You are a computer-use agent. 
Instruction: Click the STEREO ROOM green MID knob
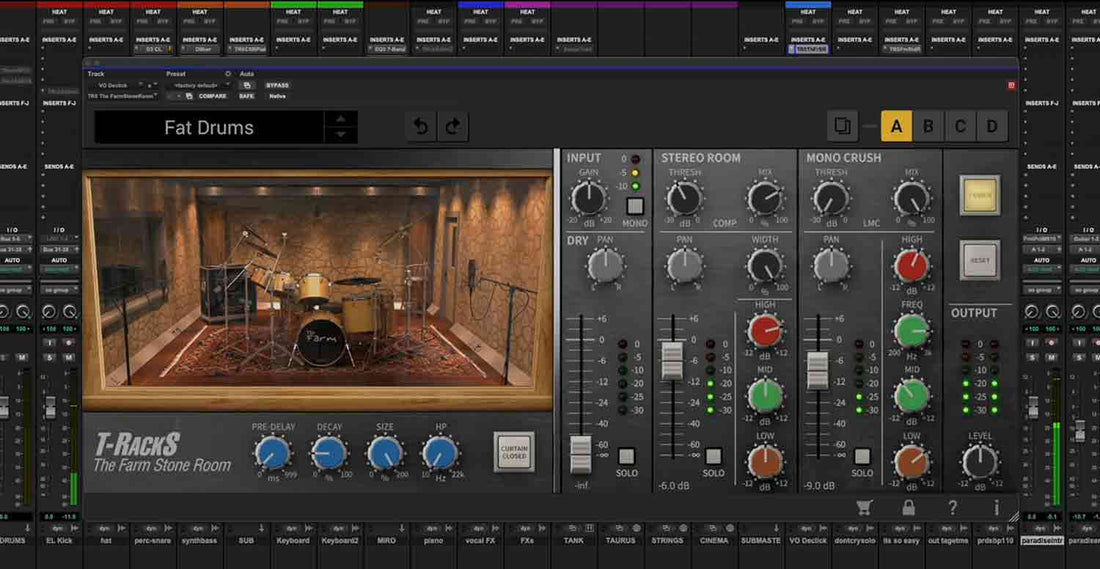click(765, 396)
